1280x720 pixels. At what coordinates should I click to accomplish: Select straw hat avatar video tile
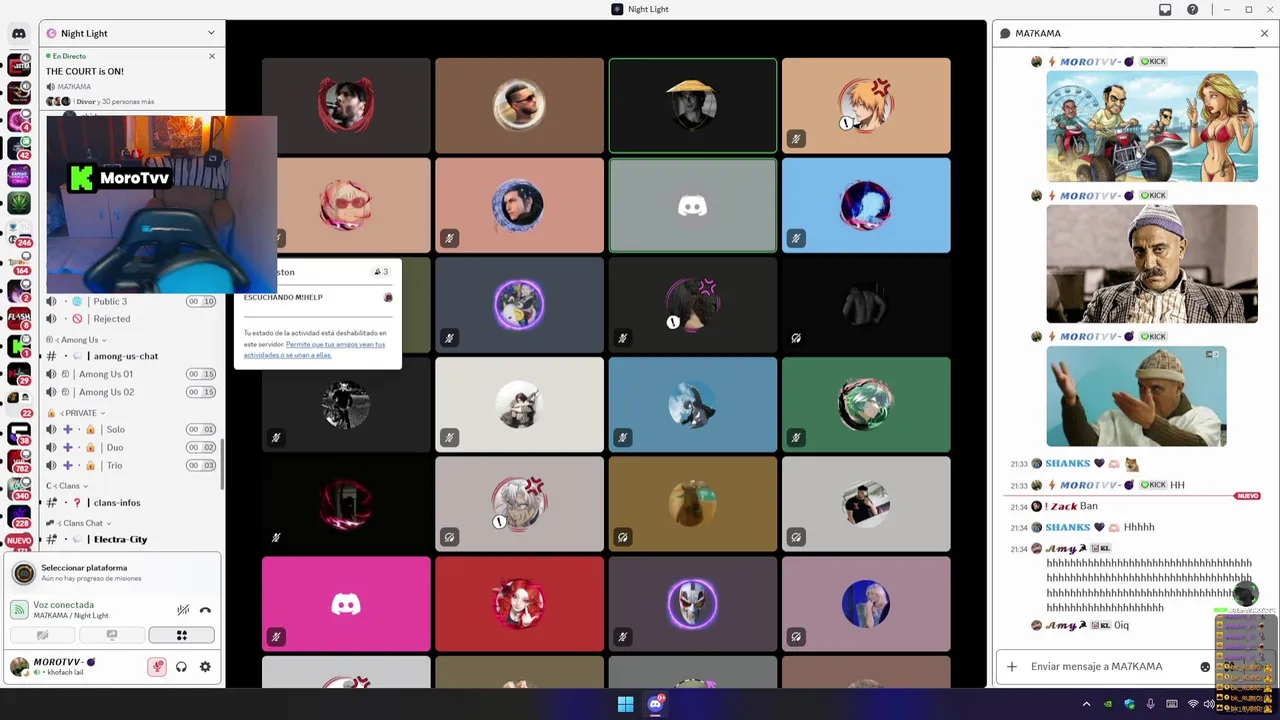click(x=692, y=105)
